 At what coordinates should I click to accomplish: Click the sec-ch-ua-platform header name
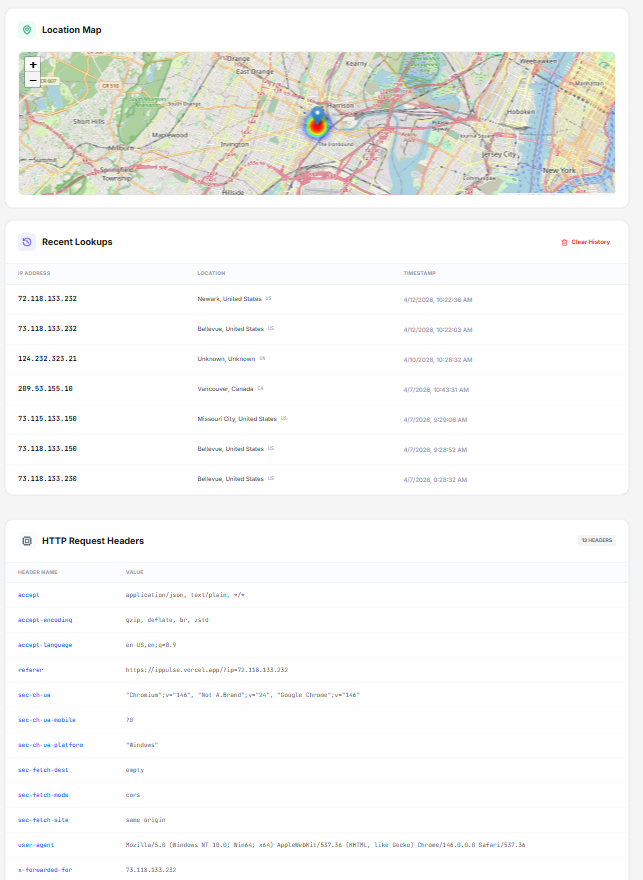(50, 745)
